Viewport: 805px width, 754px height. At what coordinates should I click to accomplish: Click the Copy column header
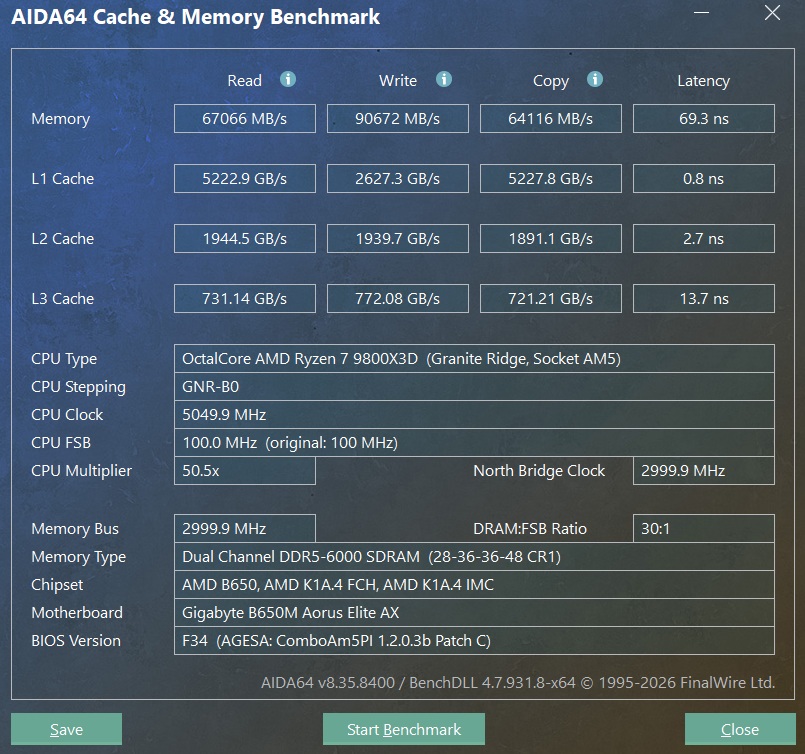551,81
